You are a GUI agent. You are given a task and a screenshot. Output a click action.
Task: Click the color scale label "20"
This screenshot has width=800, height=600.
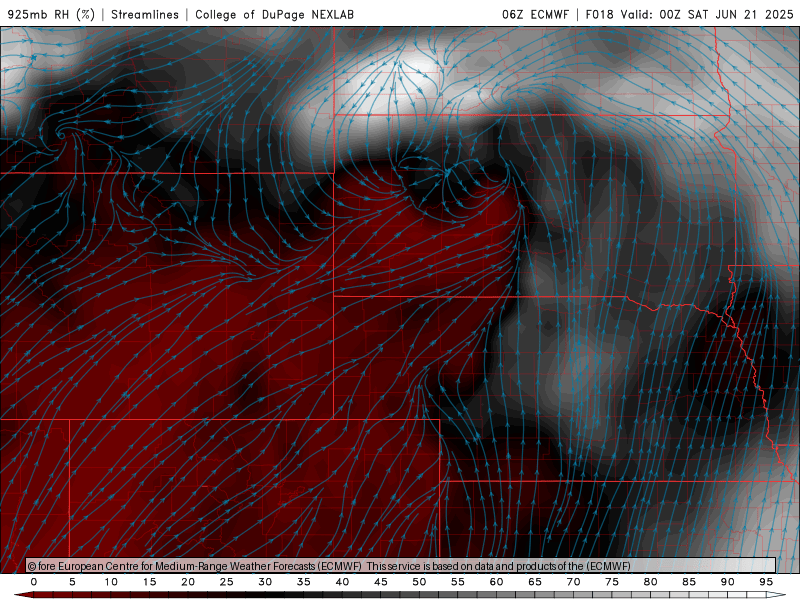point(188,582)
